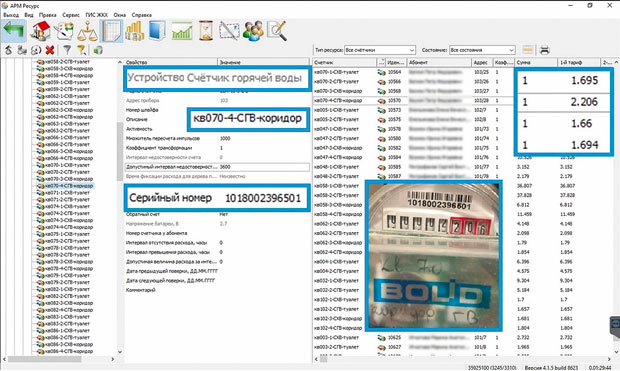620x371 pixels.
Task: Open the golden scales balance icon
Action: click(x=87, y=31)
